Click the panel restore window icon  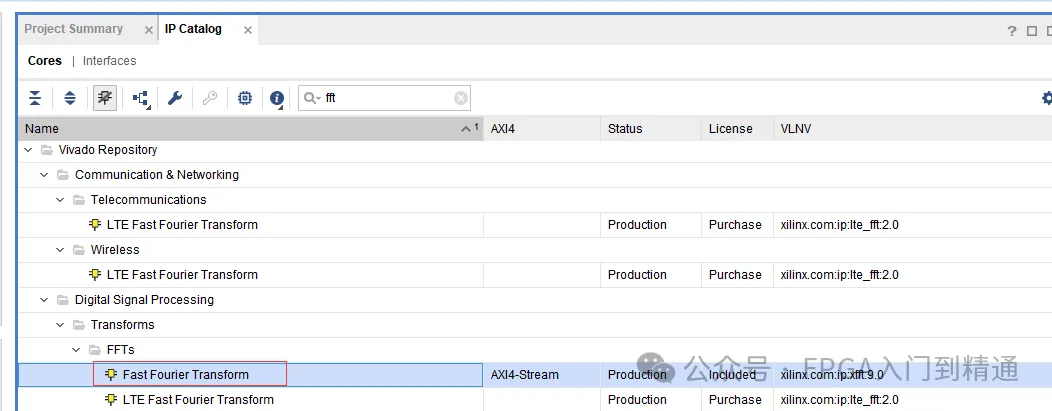pyautogui.click(x=1032, y=31)
